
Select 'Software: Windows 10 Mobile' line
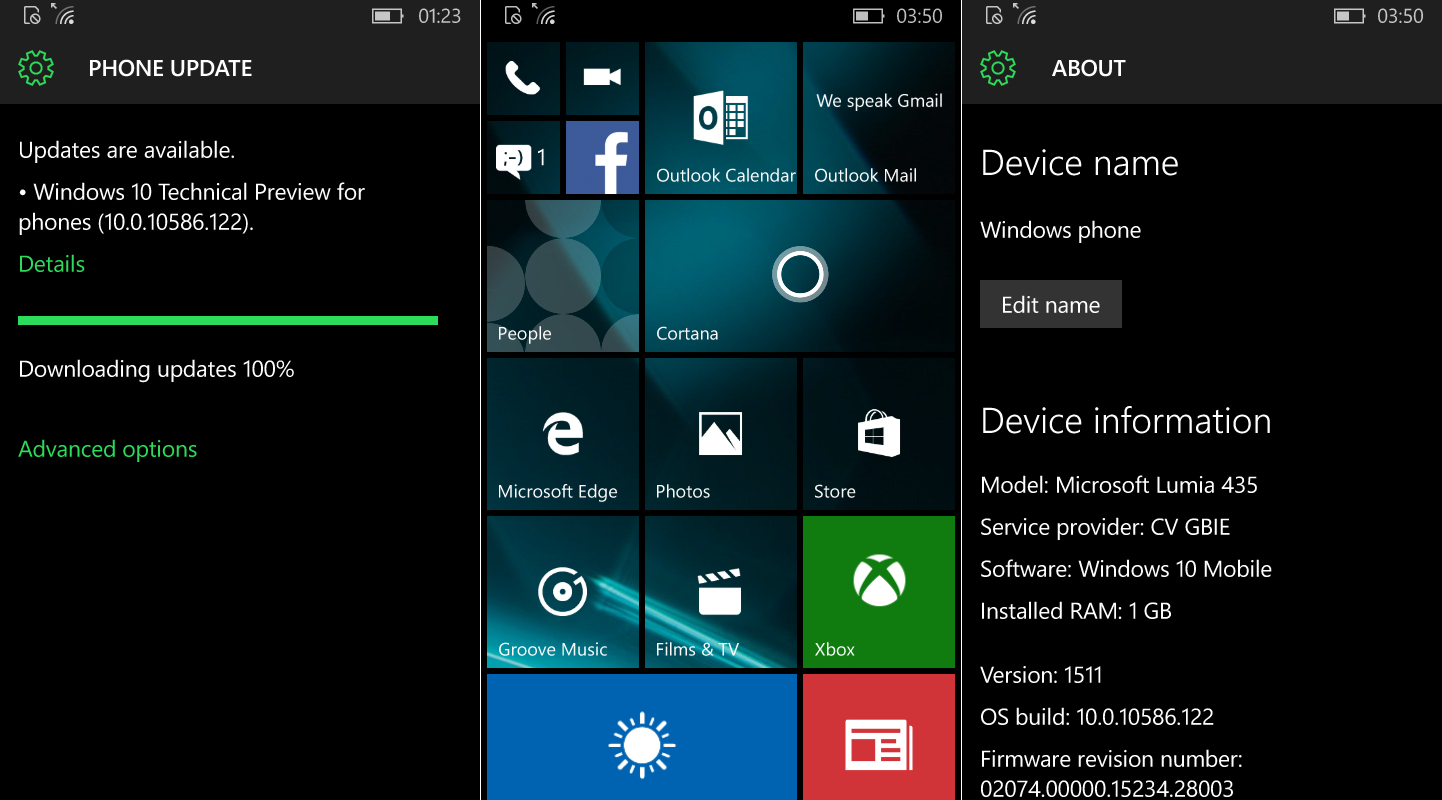pos(1126,569)
